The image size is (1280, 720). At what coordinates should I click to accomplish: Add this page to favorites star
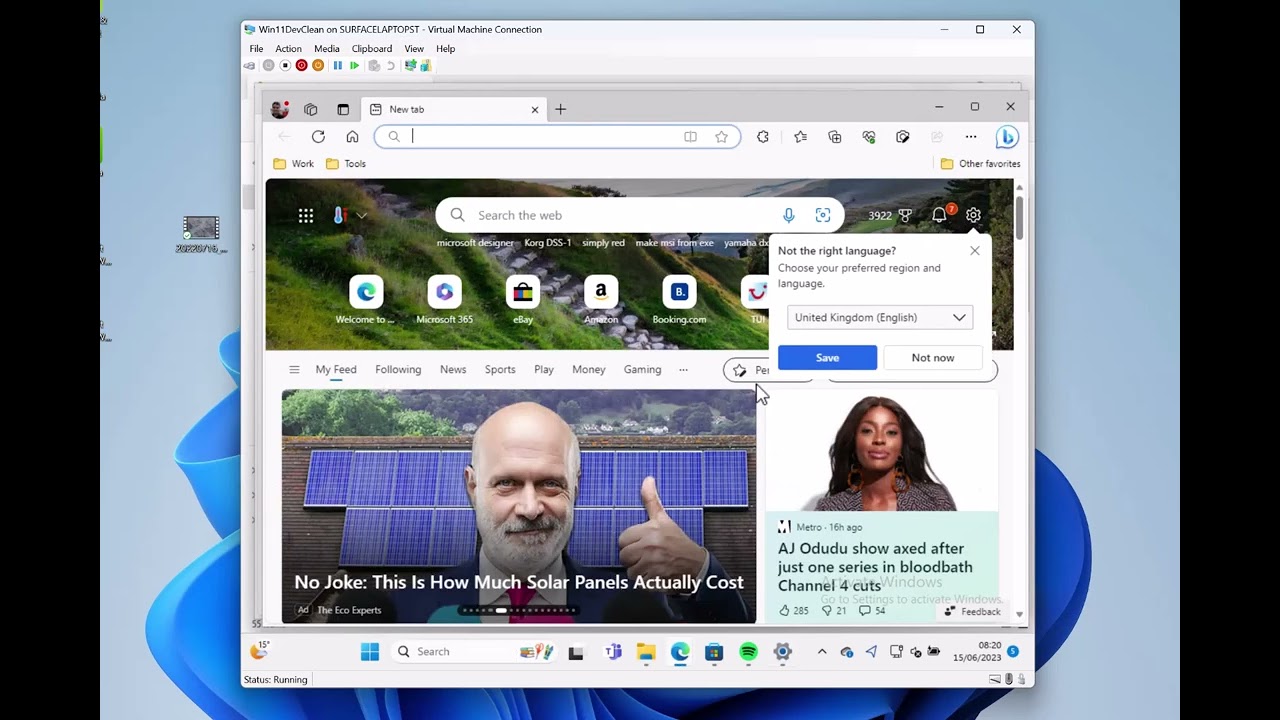pos(721,137)
